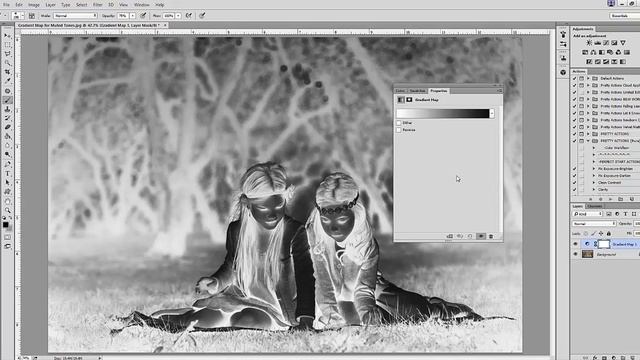Open the brush Mode dropdown
This screenshot has height=360, width=640.
click(75, 16)
